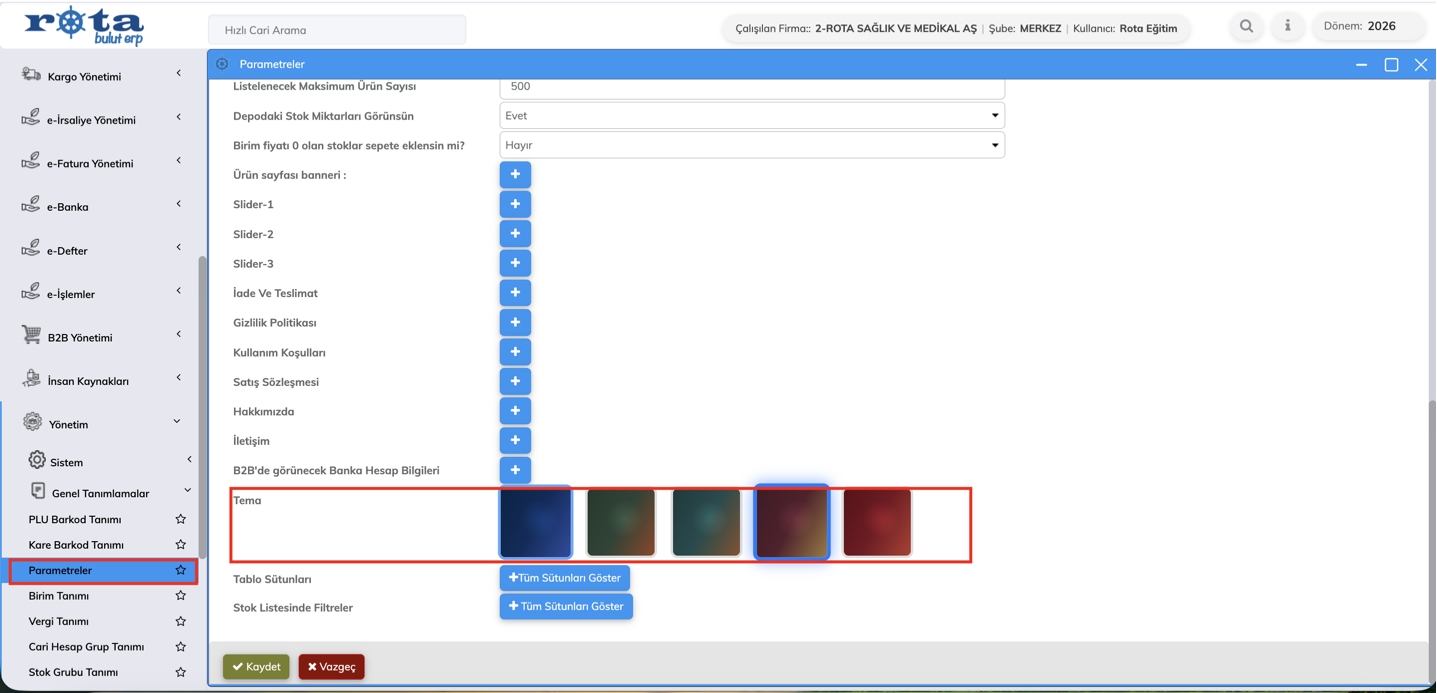This screenshot has width=1437, height=693.
Task: Select the bright red theme swatch
Action: [877, 522]
